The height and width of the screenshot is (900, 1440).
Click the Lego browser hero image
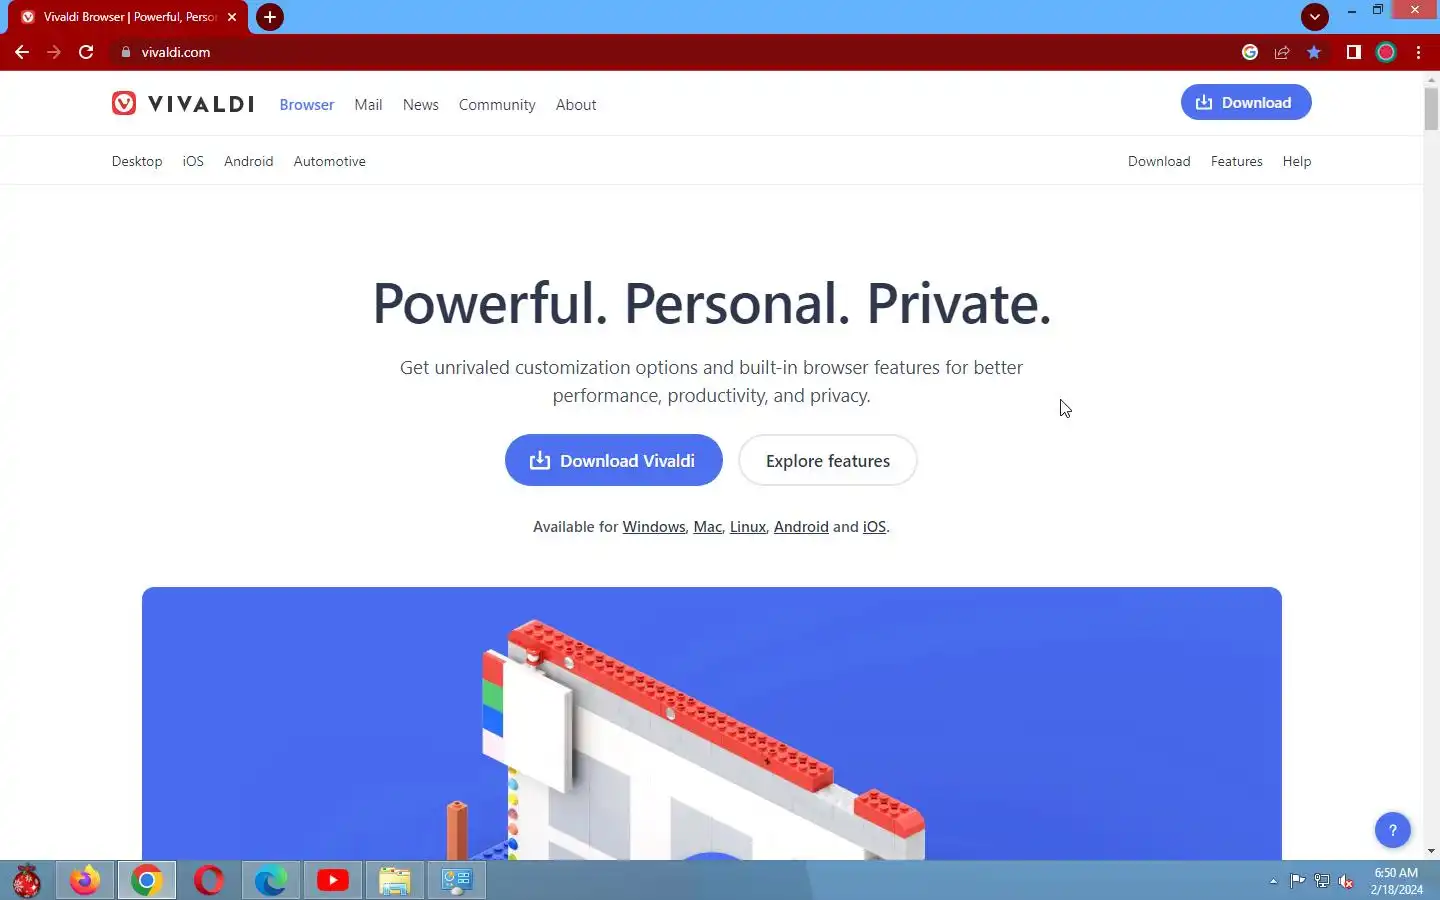712,723
